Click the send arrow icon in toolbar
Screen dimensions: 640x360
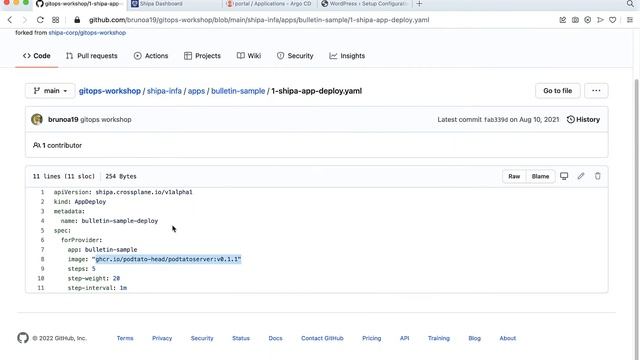pos(600,20)
